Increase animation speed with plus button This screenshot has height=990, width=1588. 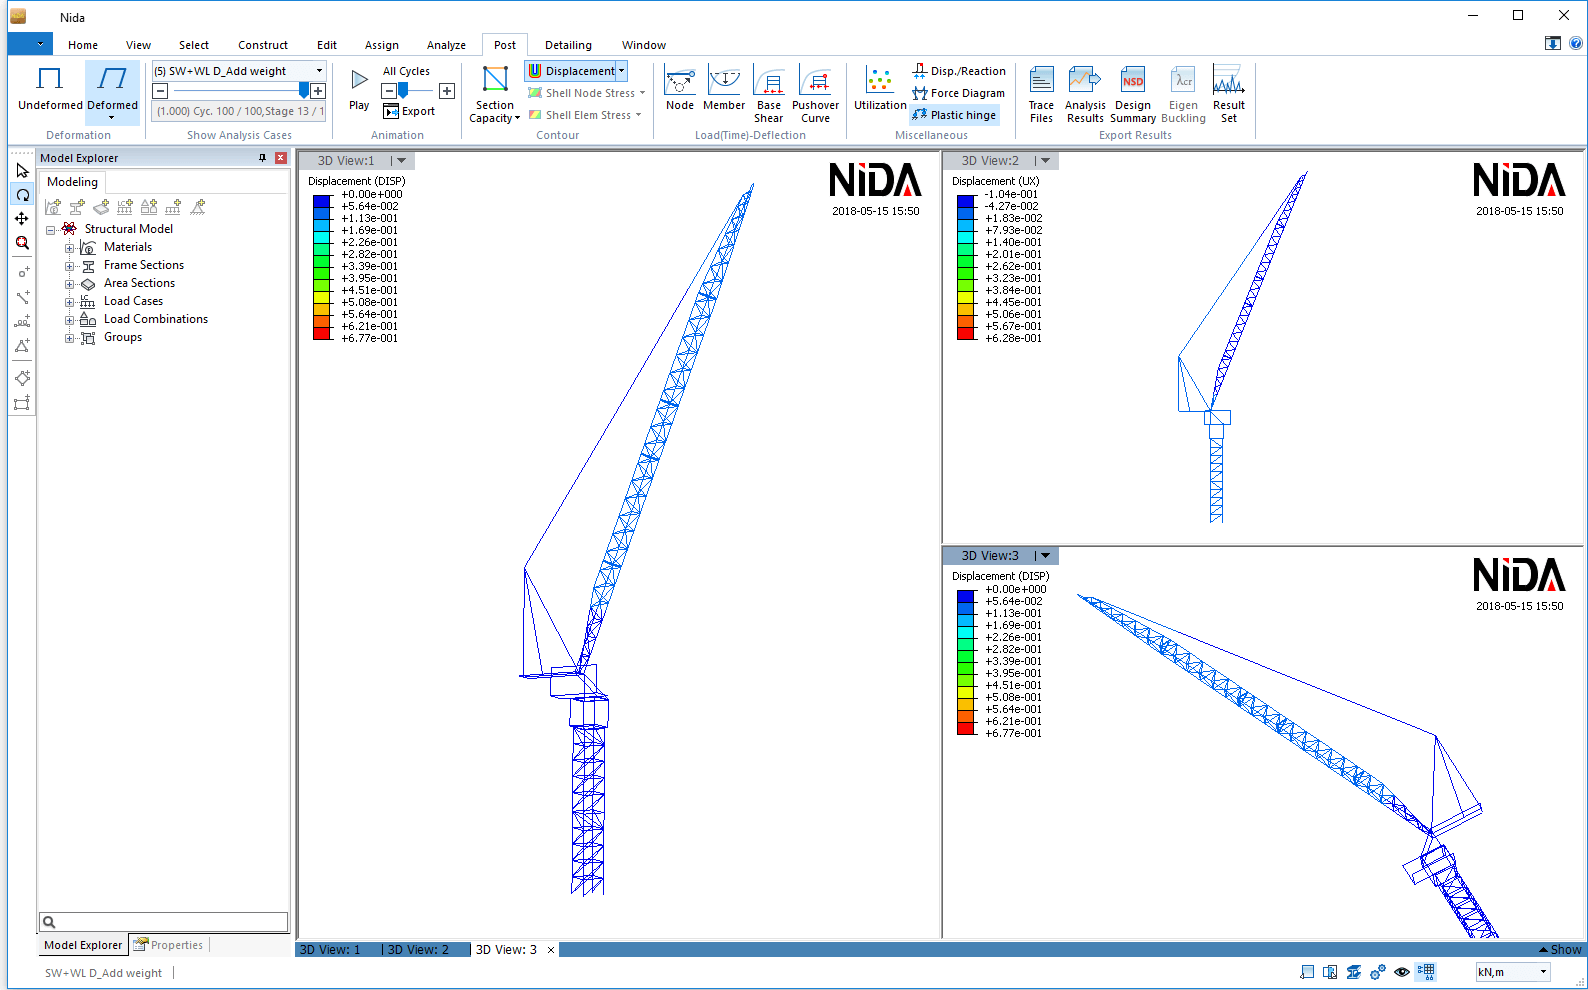pyautogui.click(x=447, y=91)
